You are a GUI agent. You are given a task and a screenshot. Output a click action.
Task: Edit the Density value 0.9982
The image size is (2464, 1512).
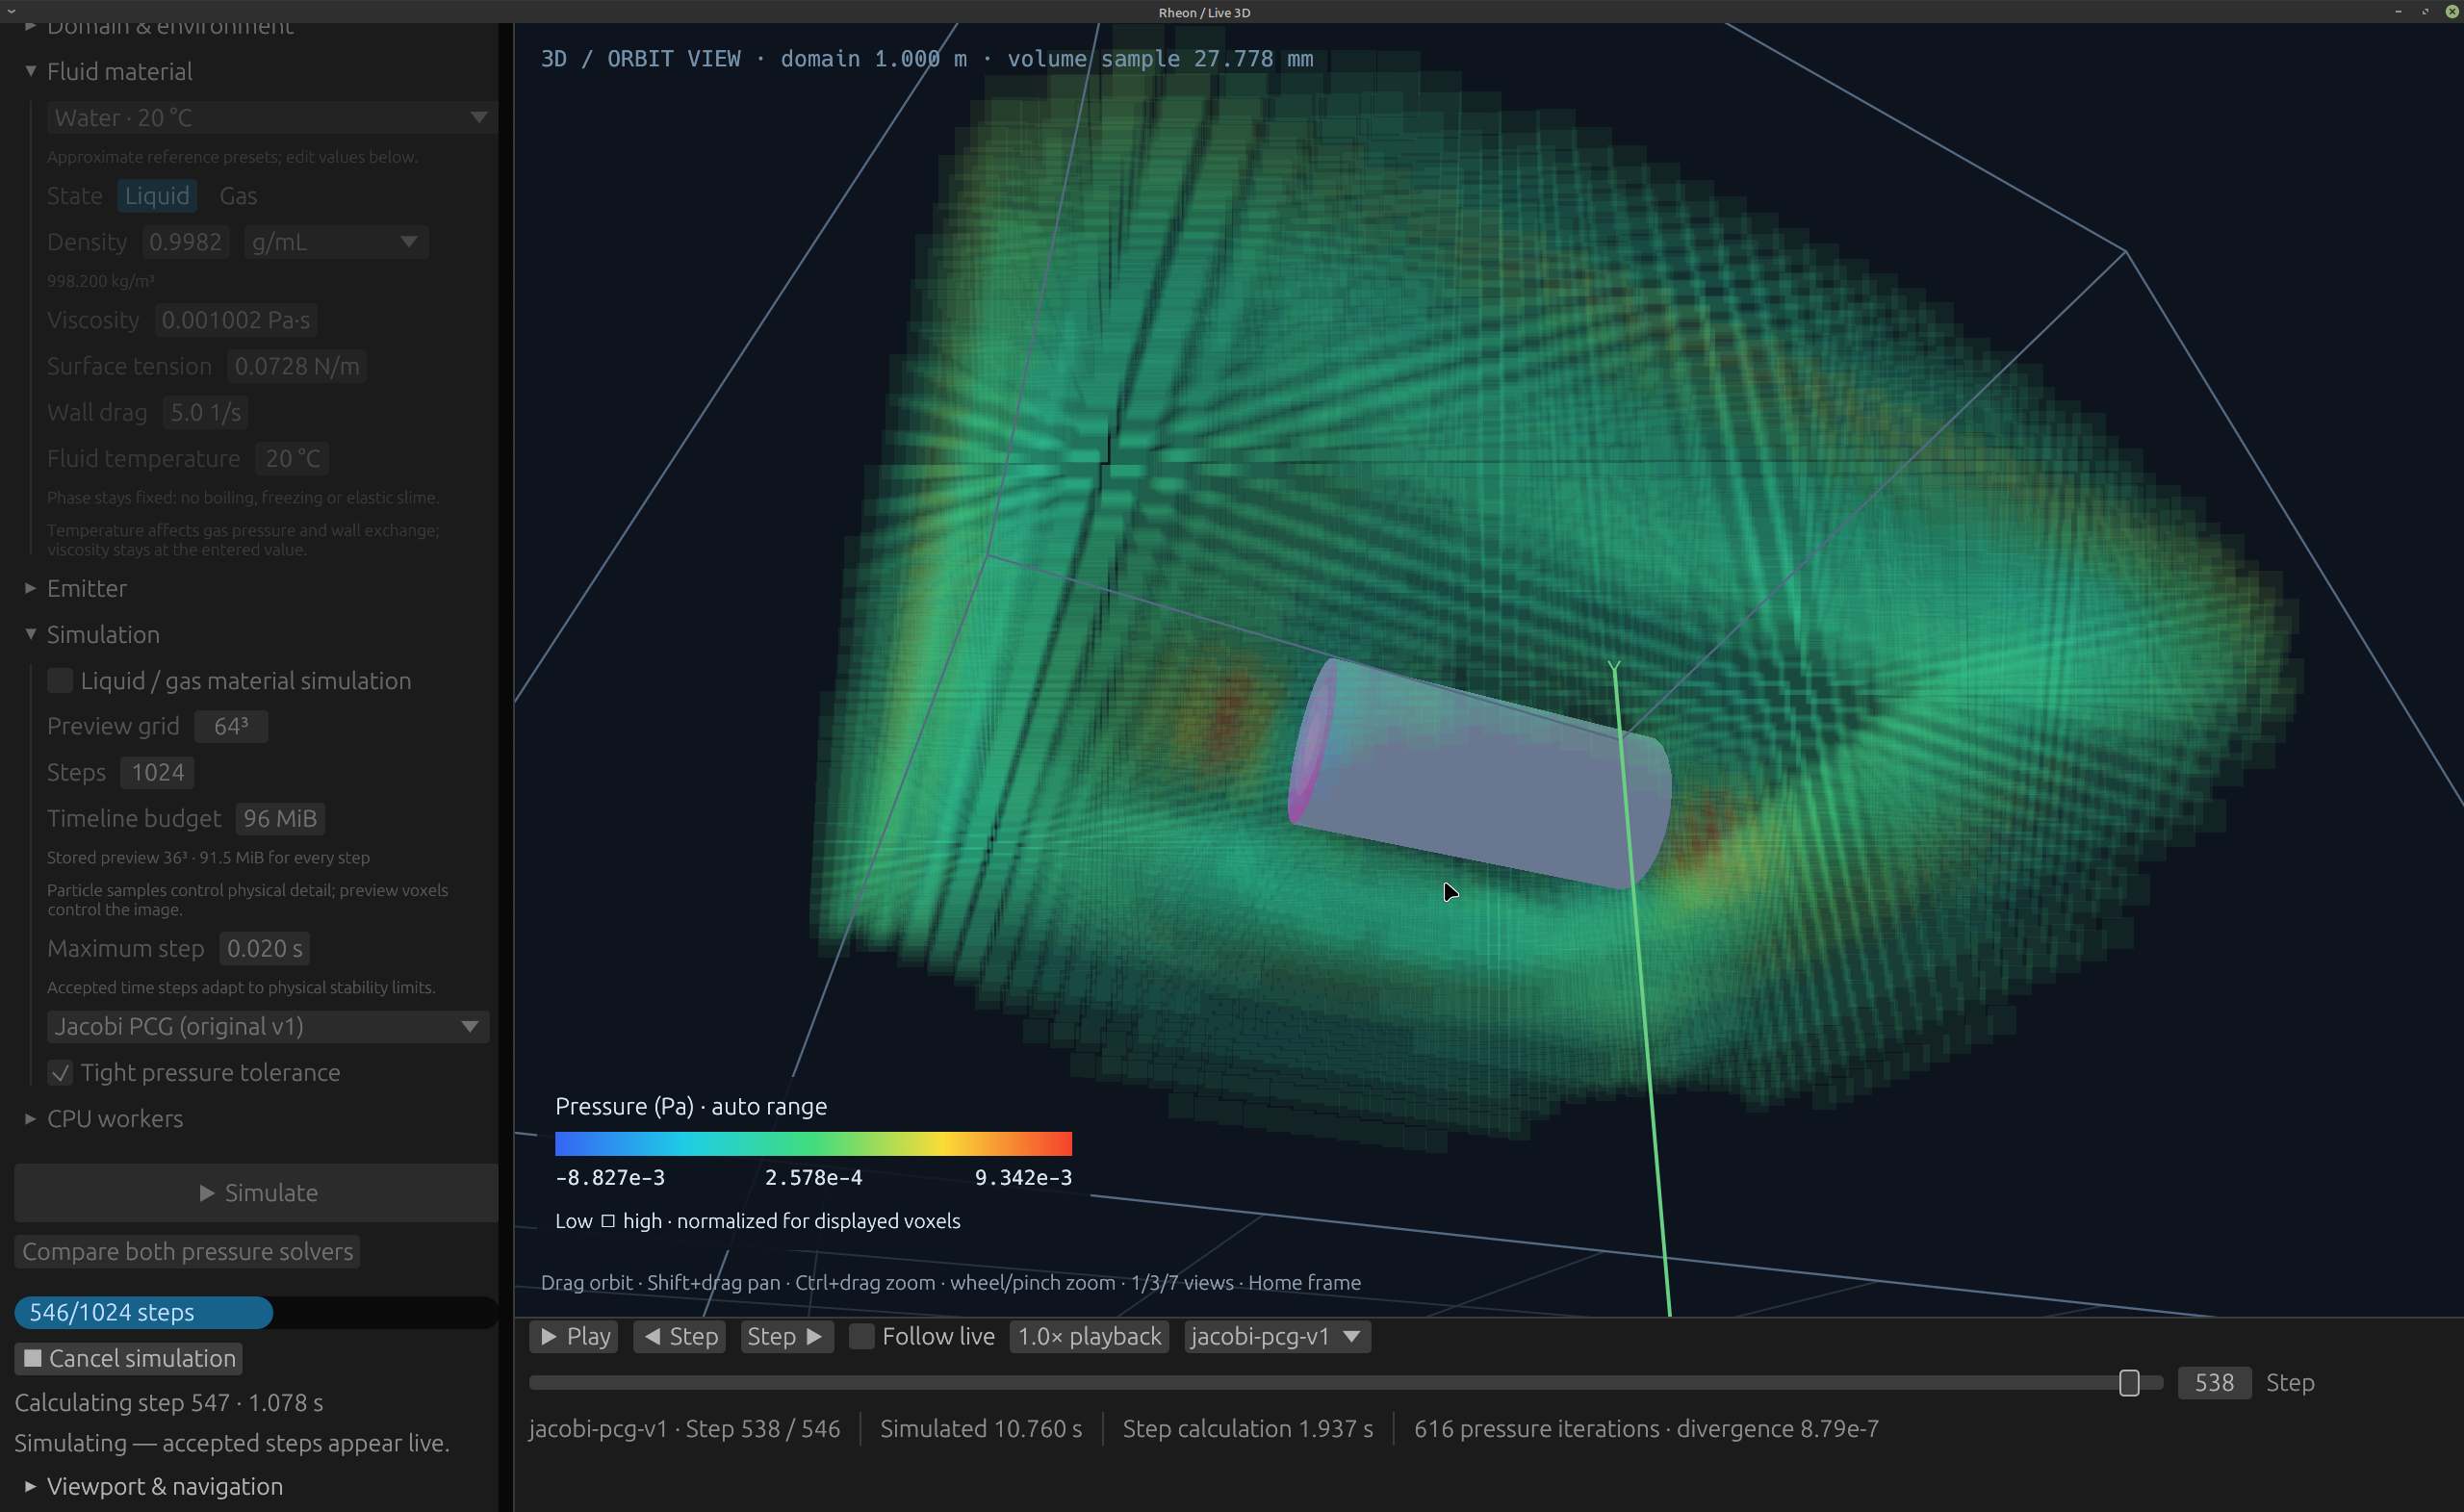pos(185,242)
